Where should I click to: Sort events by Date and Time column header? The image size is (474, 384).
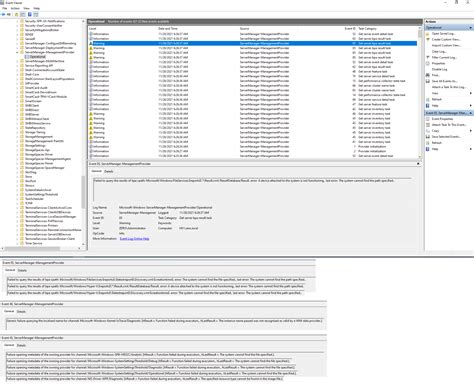pyautogui.click(x=168, y=29)
